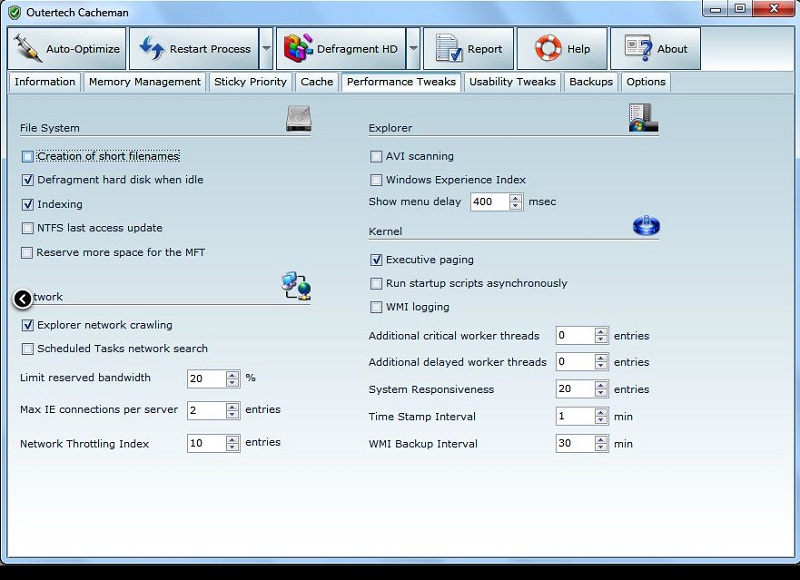Switch to the Information tab
Image resolution: width=800 pixels, height=580 pixels.
click(44, 82)
